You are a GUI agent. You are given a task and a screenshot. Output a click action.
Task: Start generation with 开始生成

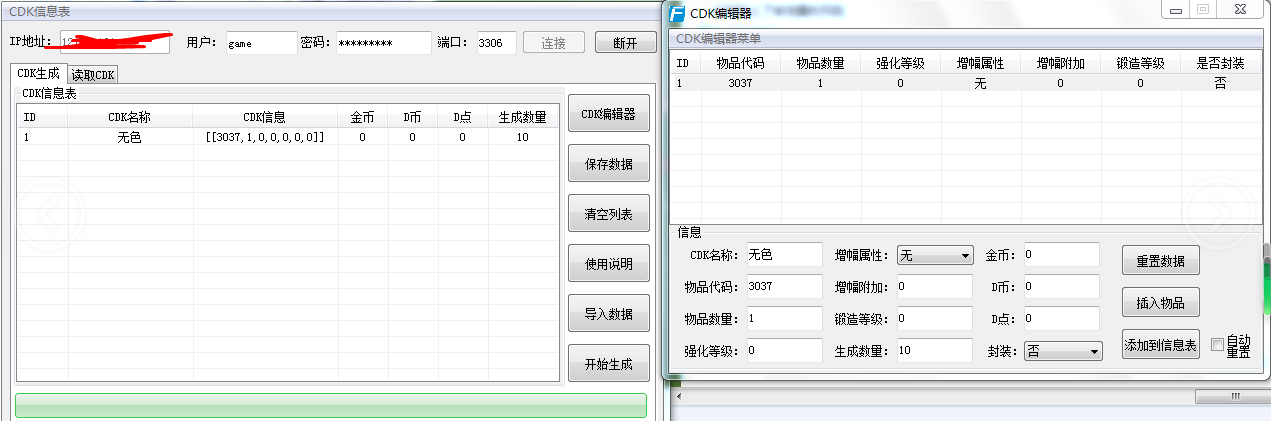(608, 364)
